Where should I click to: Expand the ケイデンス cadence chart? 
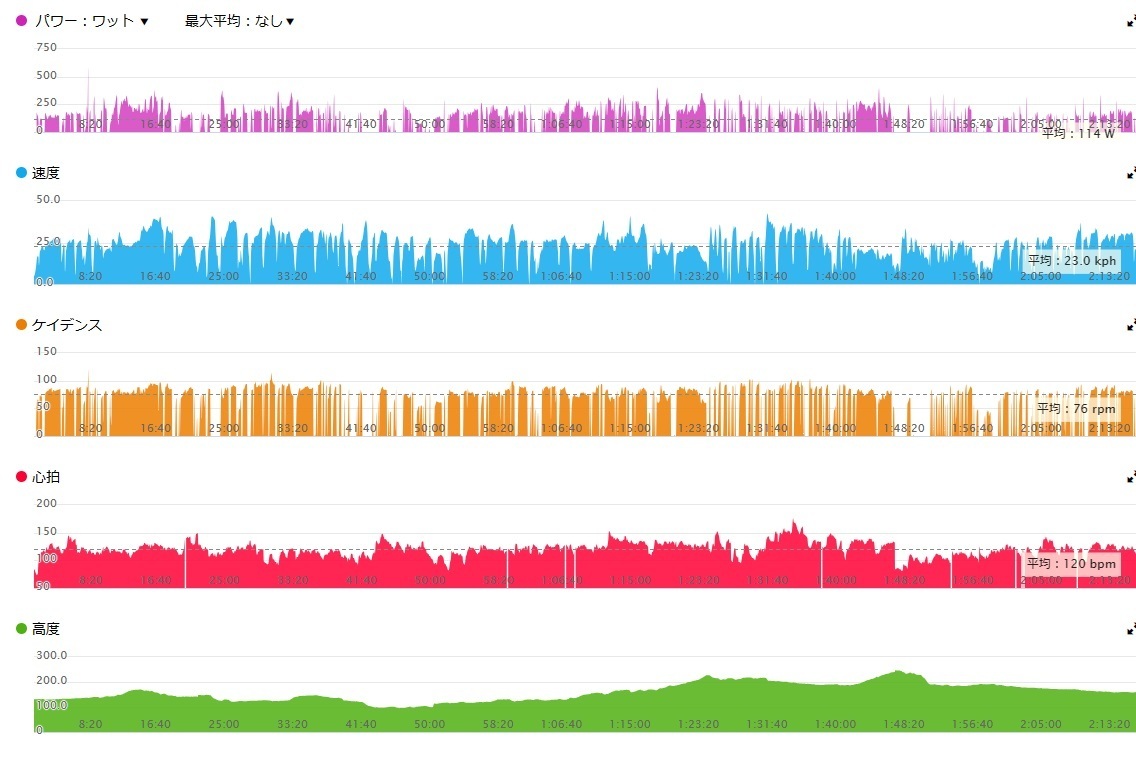click(1131, 325)
